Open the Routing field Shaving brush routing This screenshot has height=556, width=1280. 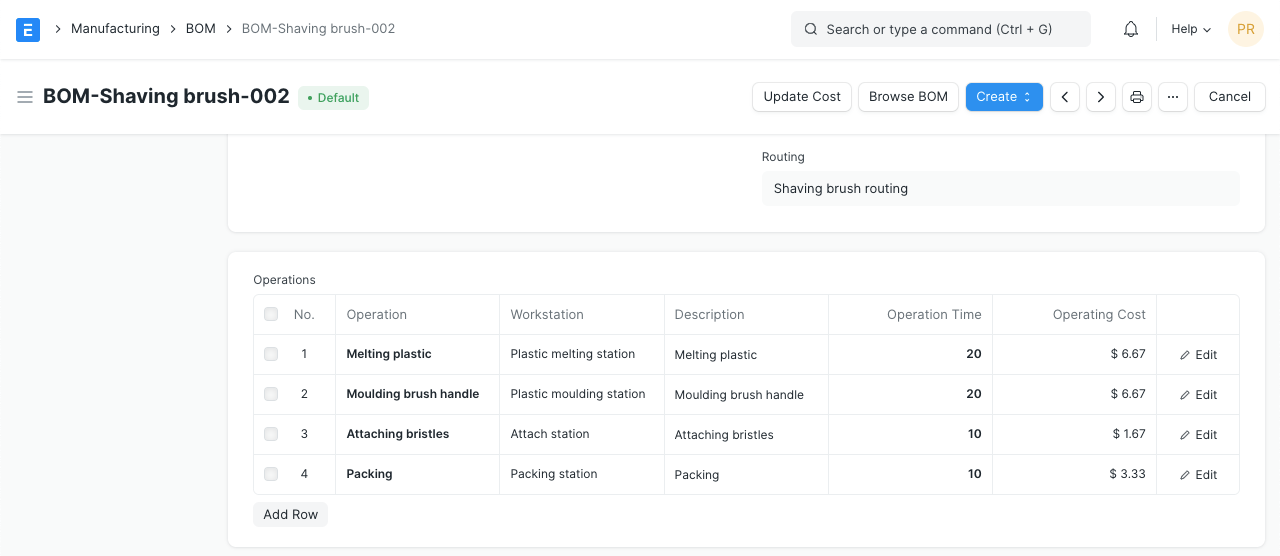(1000, 188)
